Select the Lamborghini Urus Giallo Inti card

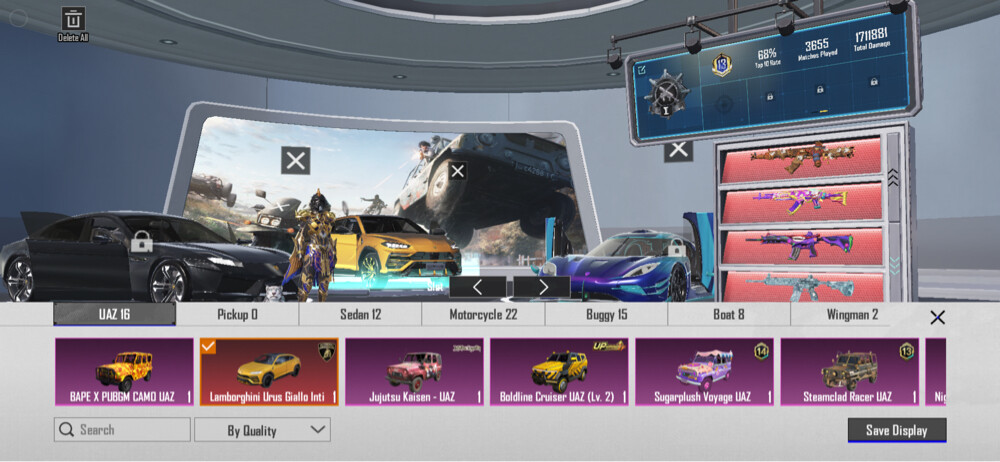[x=269, y=371]
